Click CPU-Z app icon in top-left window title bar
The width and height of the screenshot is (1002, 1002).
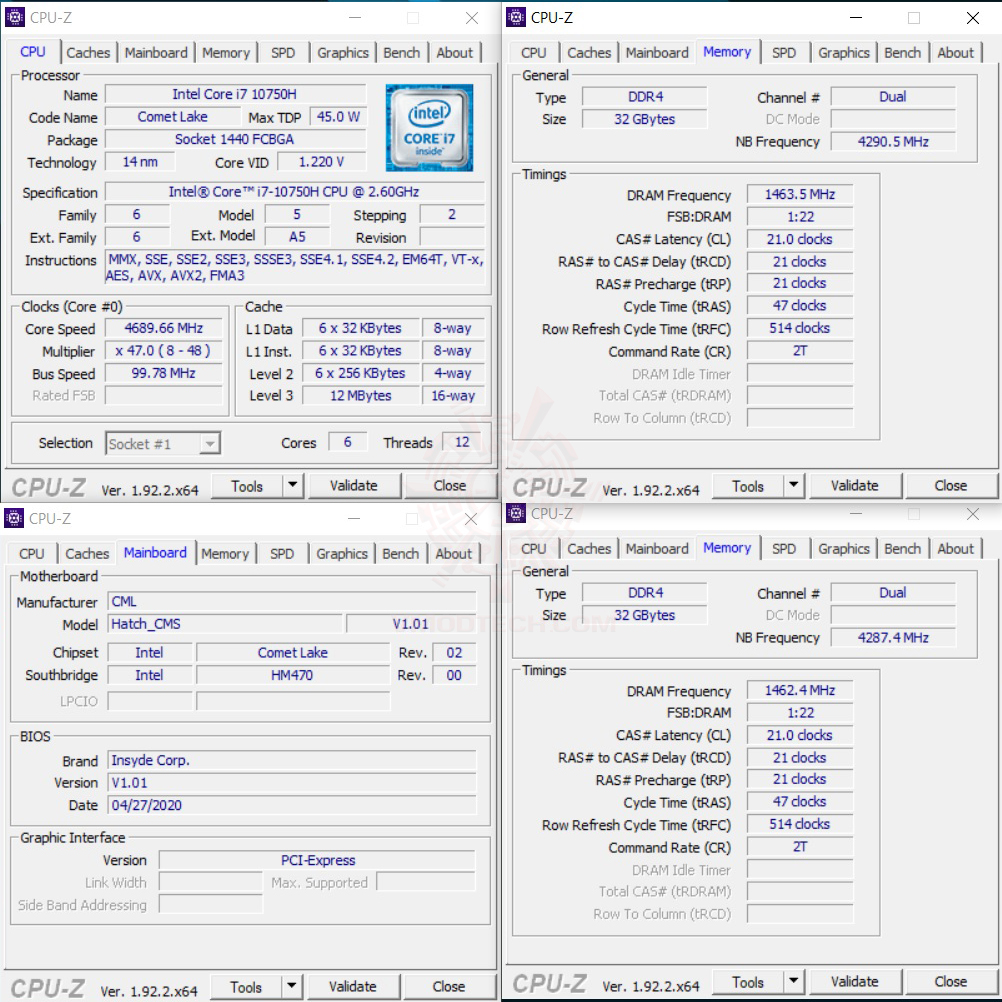(14, 17)
